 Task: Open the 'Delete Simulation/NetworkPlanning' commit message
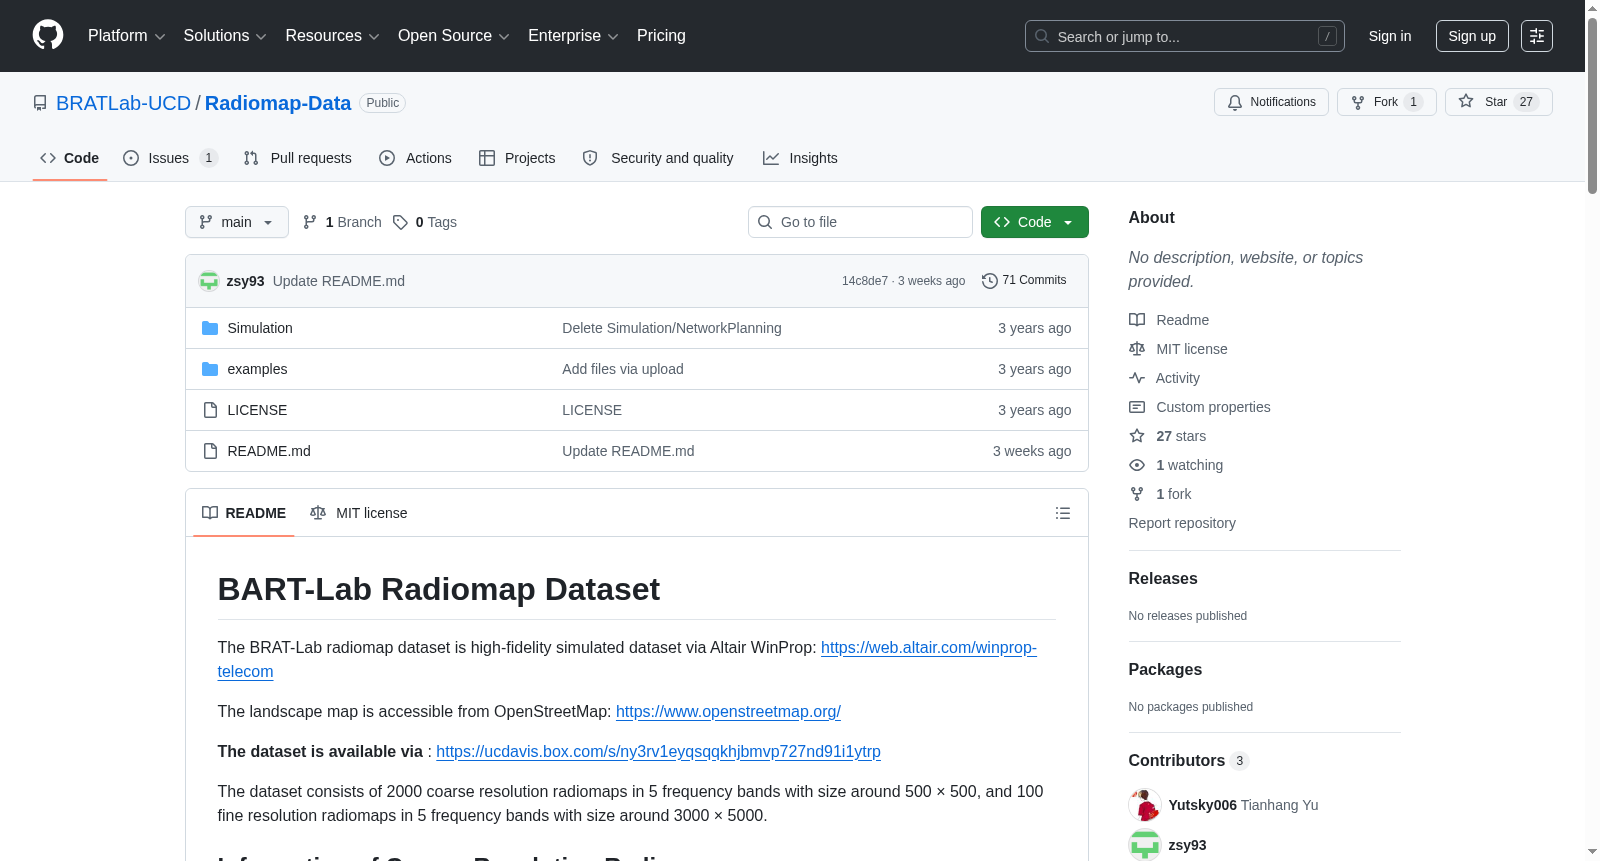(672, 328)
